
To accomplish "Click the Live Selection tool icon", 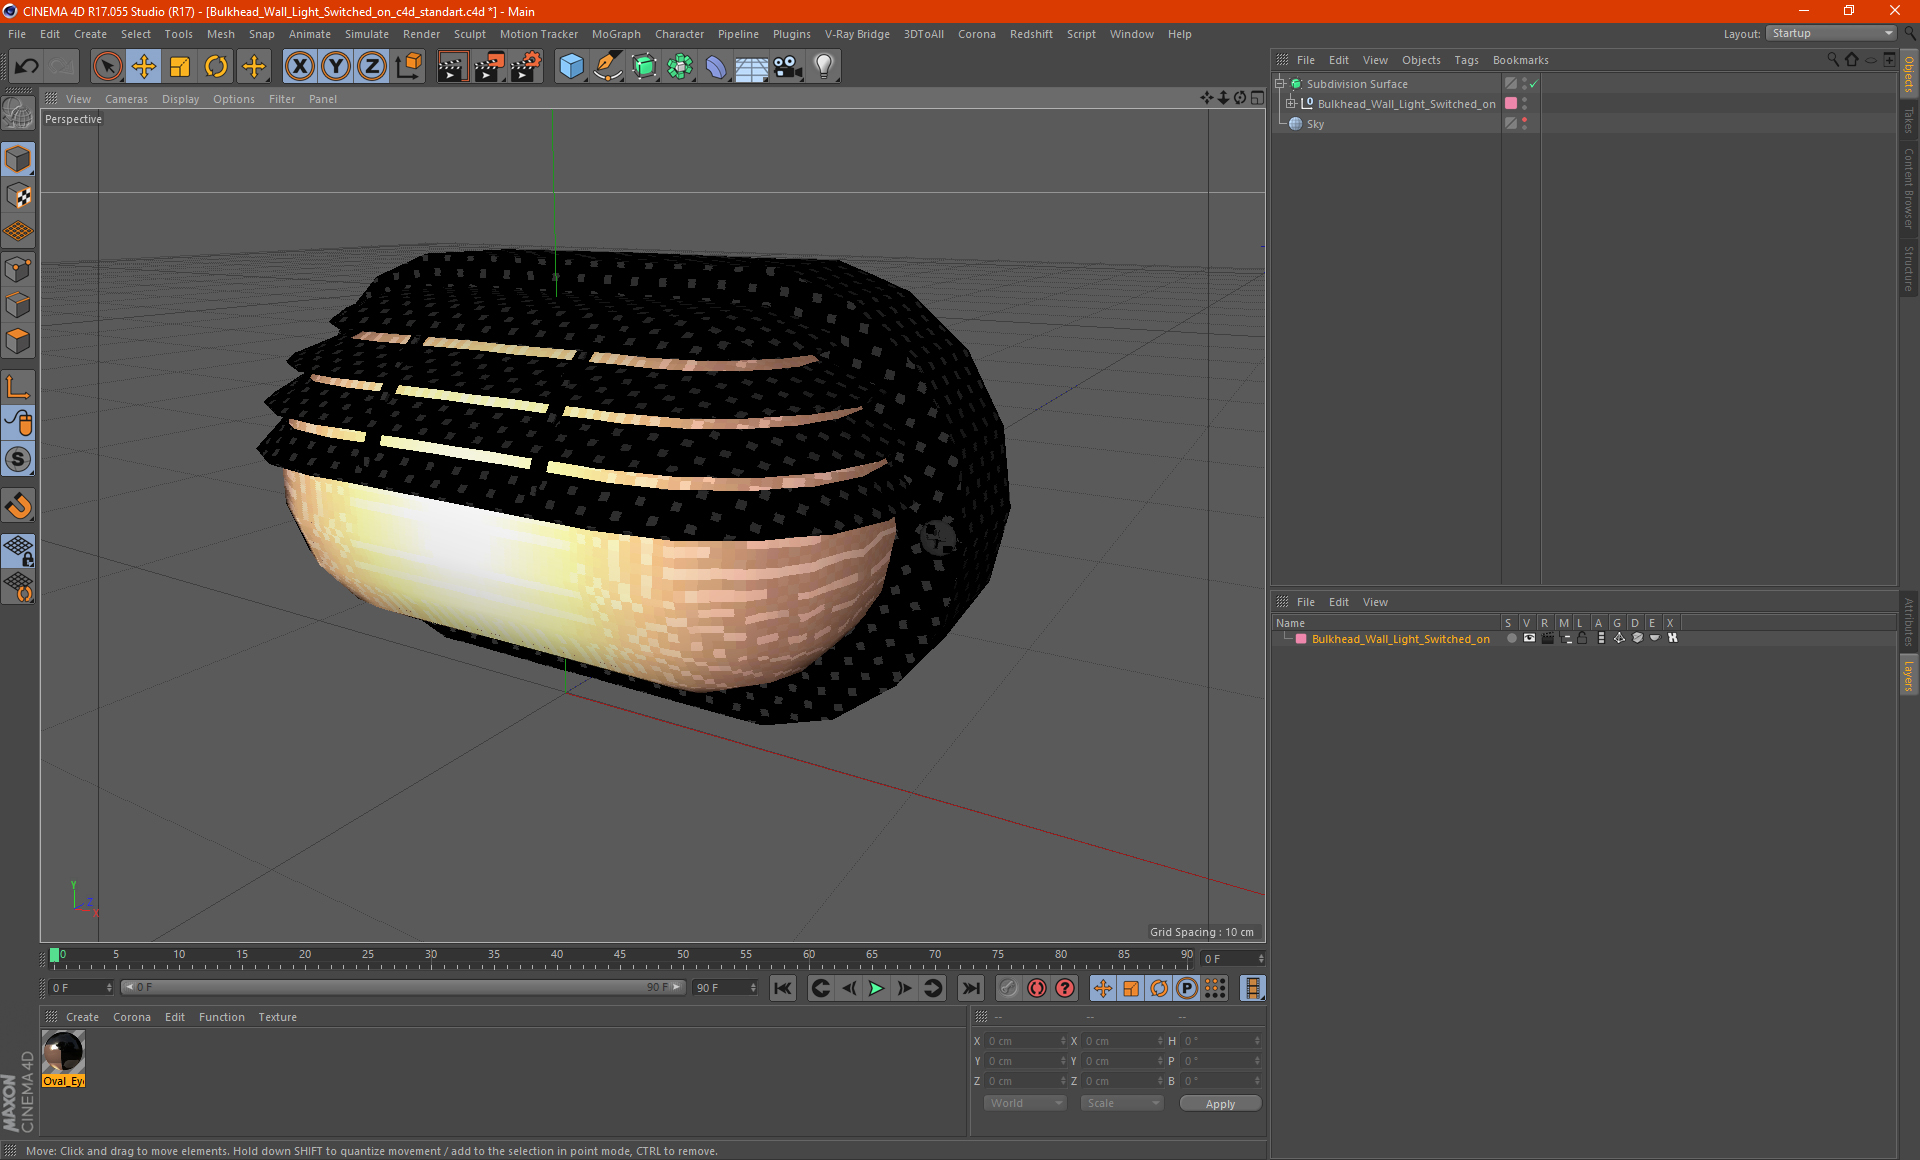I will pyautogui.click(x=103, y=64).
